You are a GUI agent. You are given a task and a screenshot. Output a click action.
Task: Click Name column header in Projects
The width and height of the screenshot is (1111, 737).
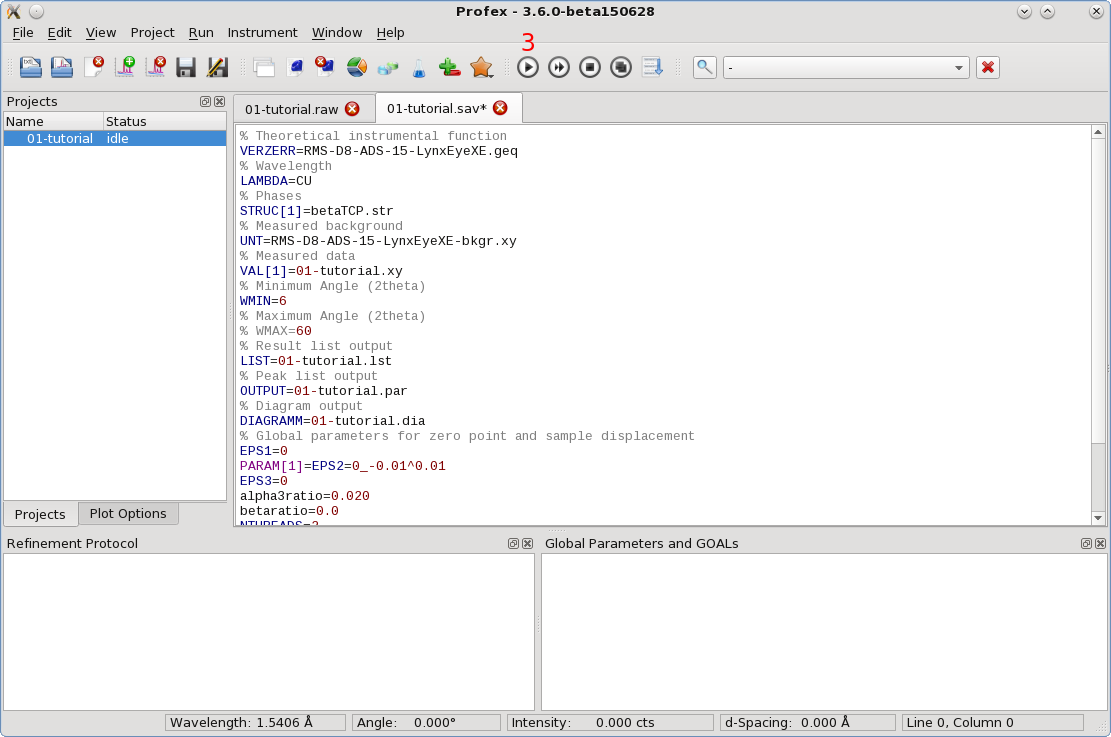click(53, 121)
